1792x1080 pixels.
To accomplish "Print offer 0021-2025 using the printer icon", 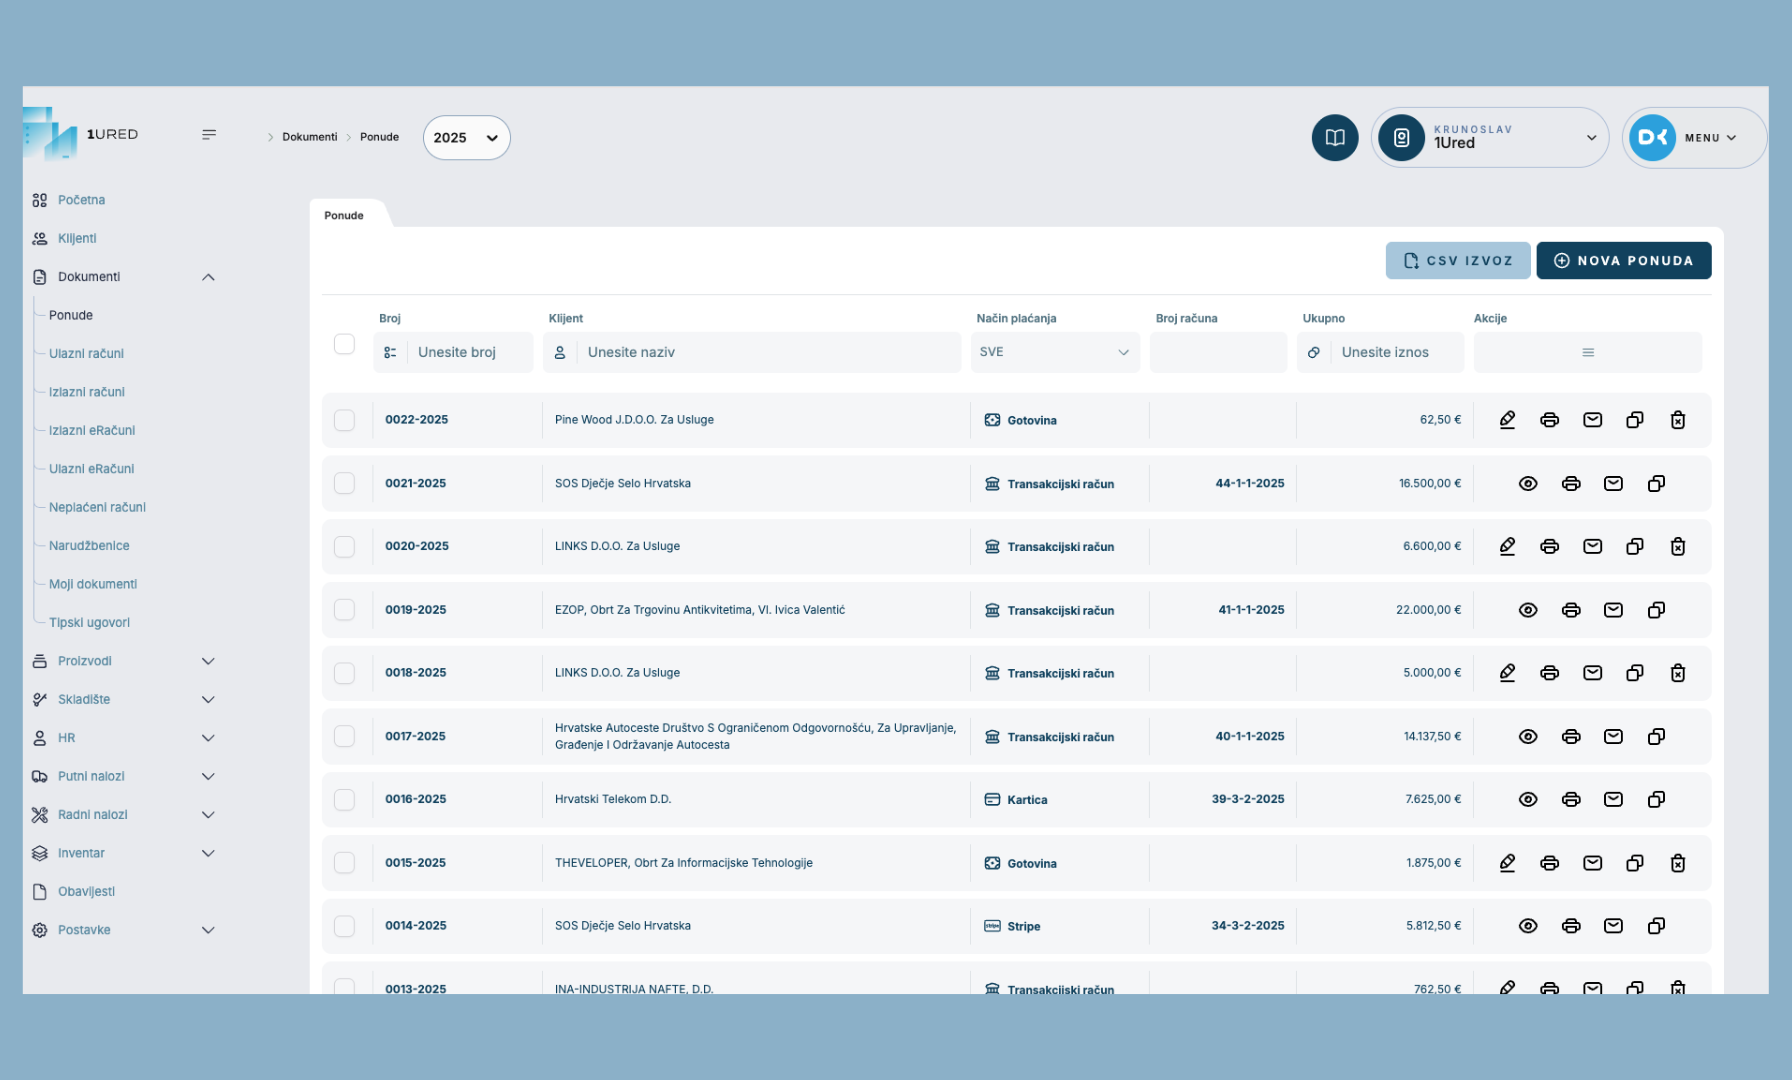I will (1570, 484).
